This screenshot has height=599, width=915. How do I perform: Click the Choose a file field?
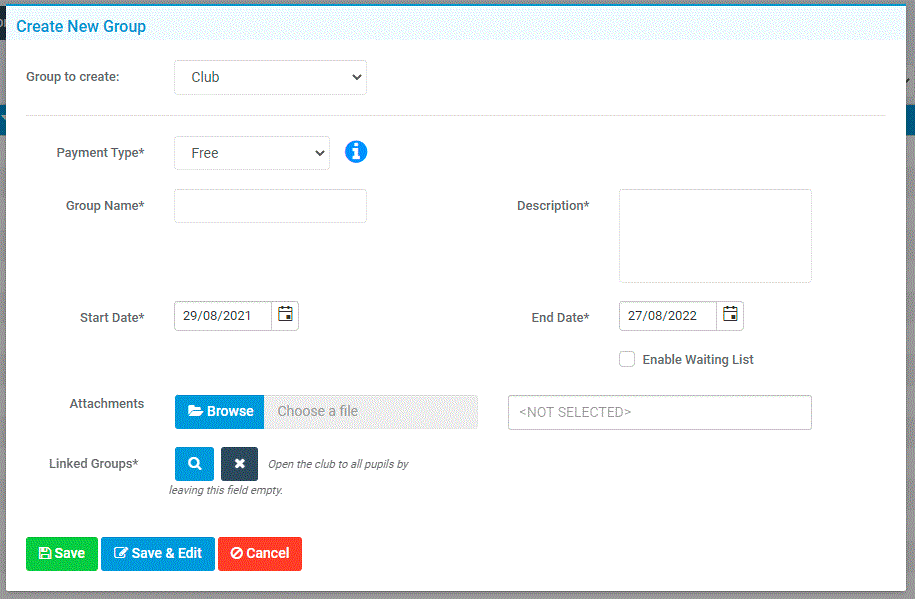point(371,412)
